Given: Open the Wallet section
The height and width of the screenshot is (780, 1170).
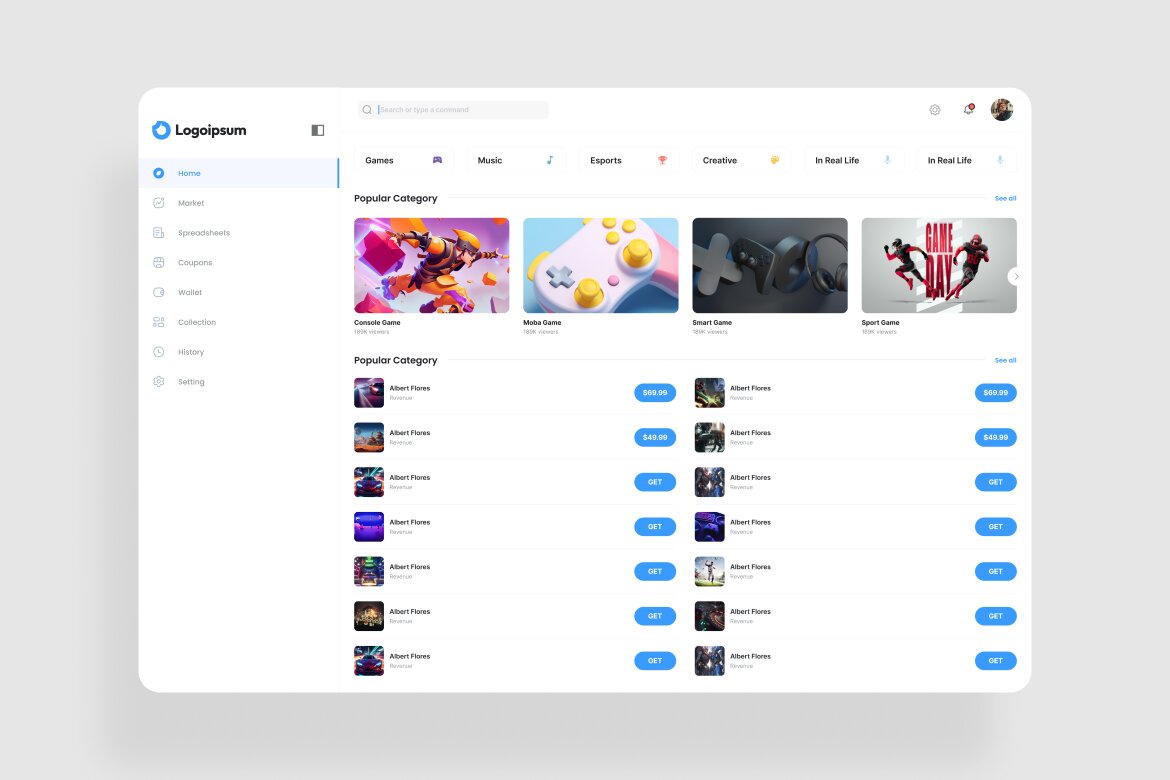Looking at the screenshot, I should 190,292.
